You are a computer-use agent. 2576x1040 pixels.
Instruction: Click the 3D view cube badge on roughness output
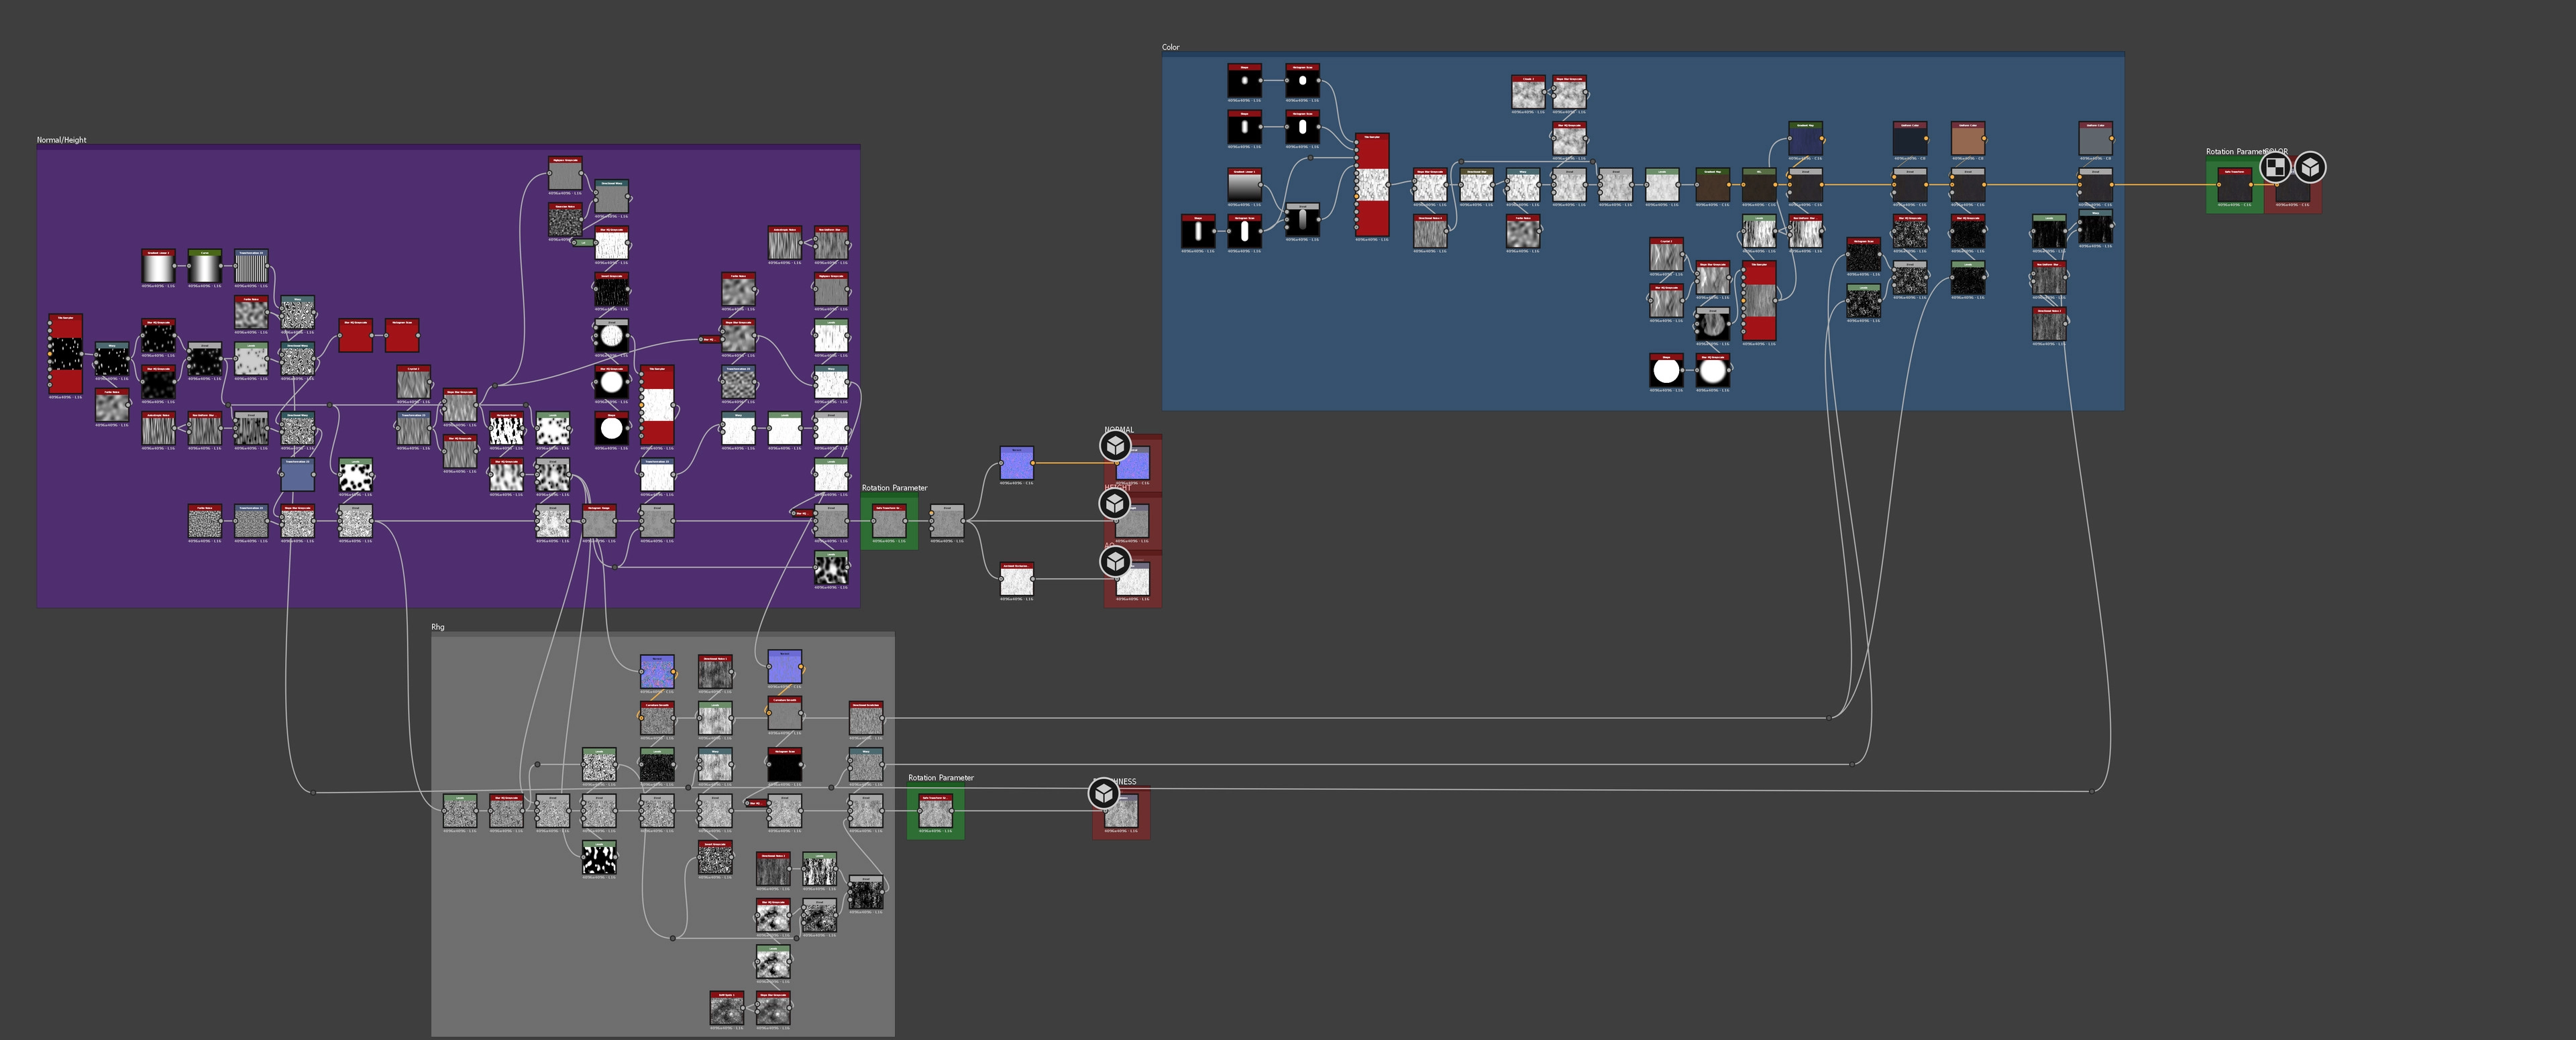pyautogui.click(x=1104, y=793)
